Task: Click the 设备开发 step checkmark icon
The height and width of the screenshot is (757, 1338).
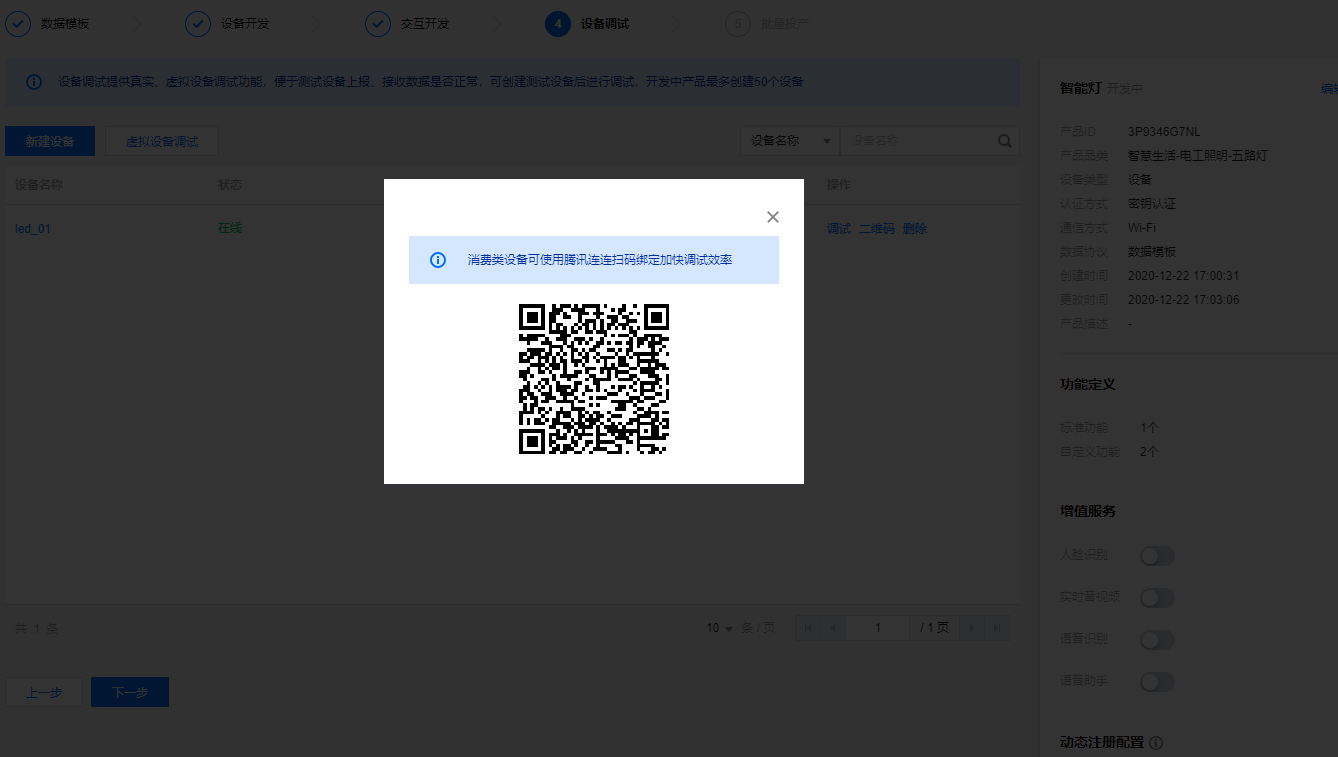Action: click(x=198, y=23)
